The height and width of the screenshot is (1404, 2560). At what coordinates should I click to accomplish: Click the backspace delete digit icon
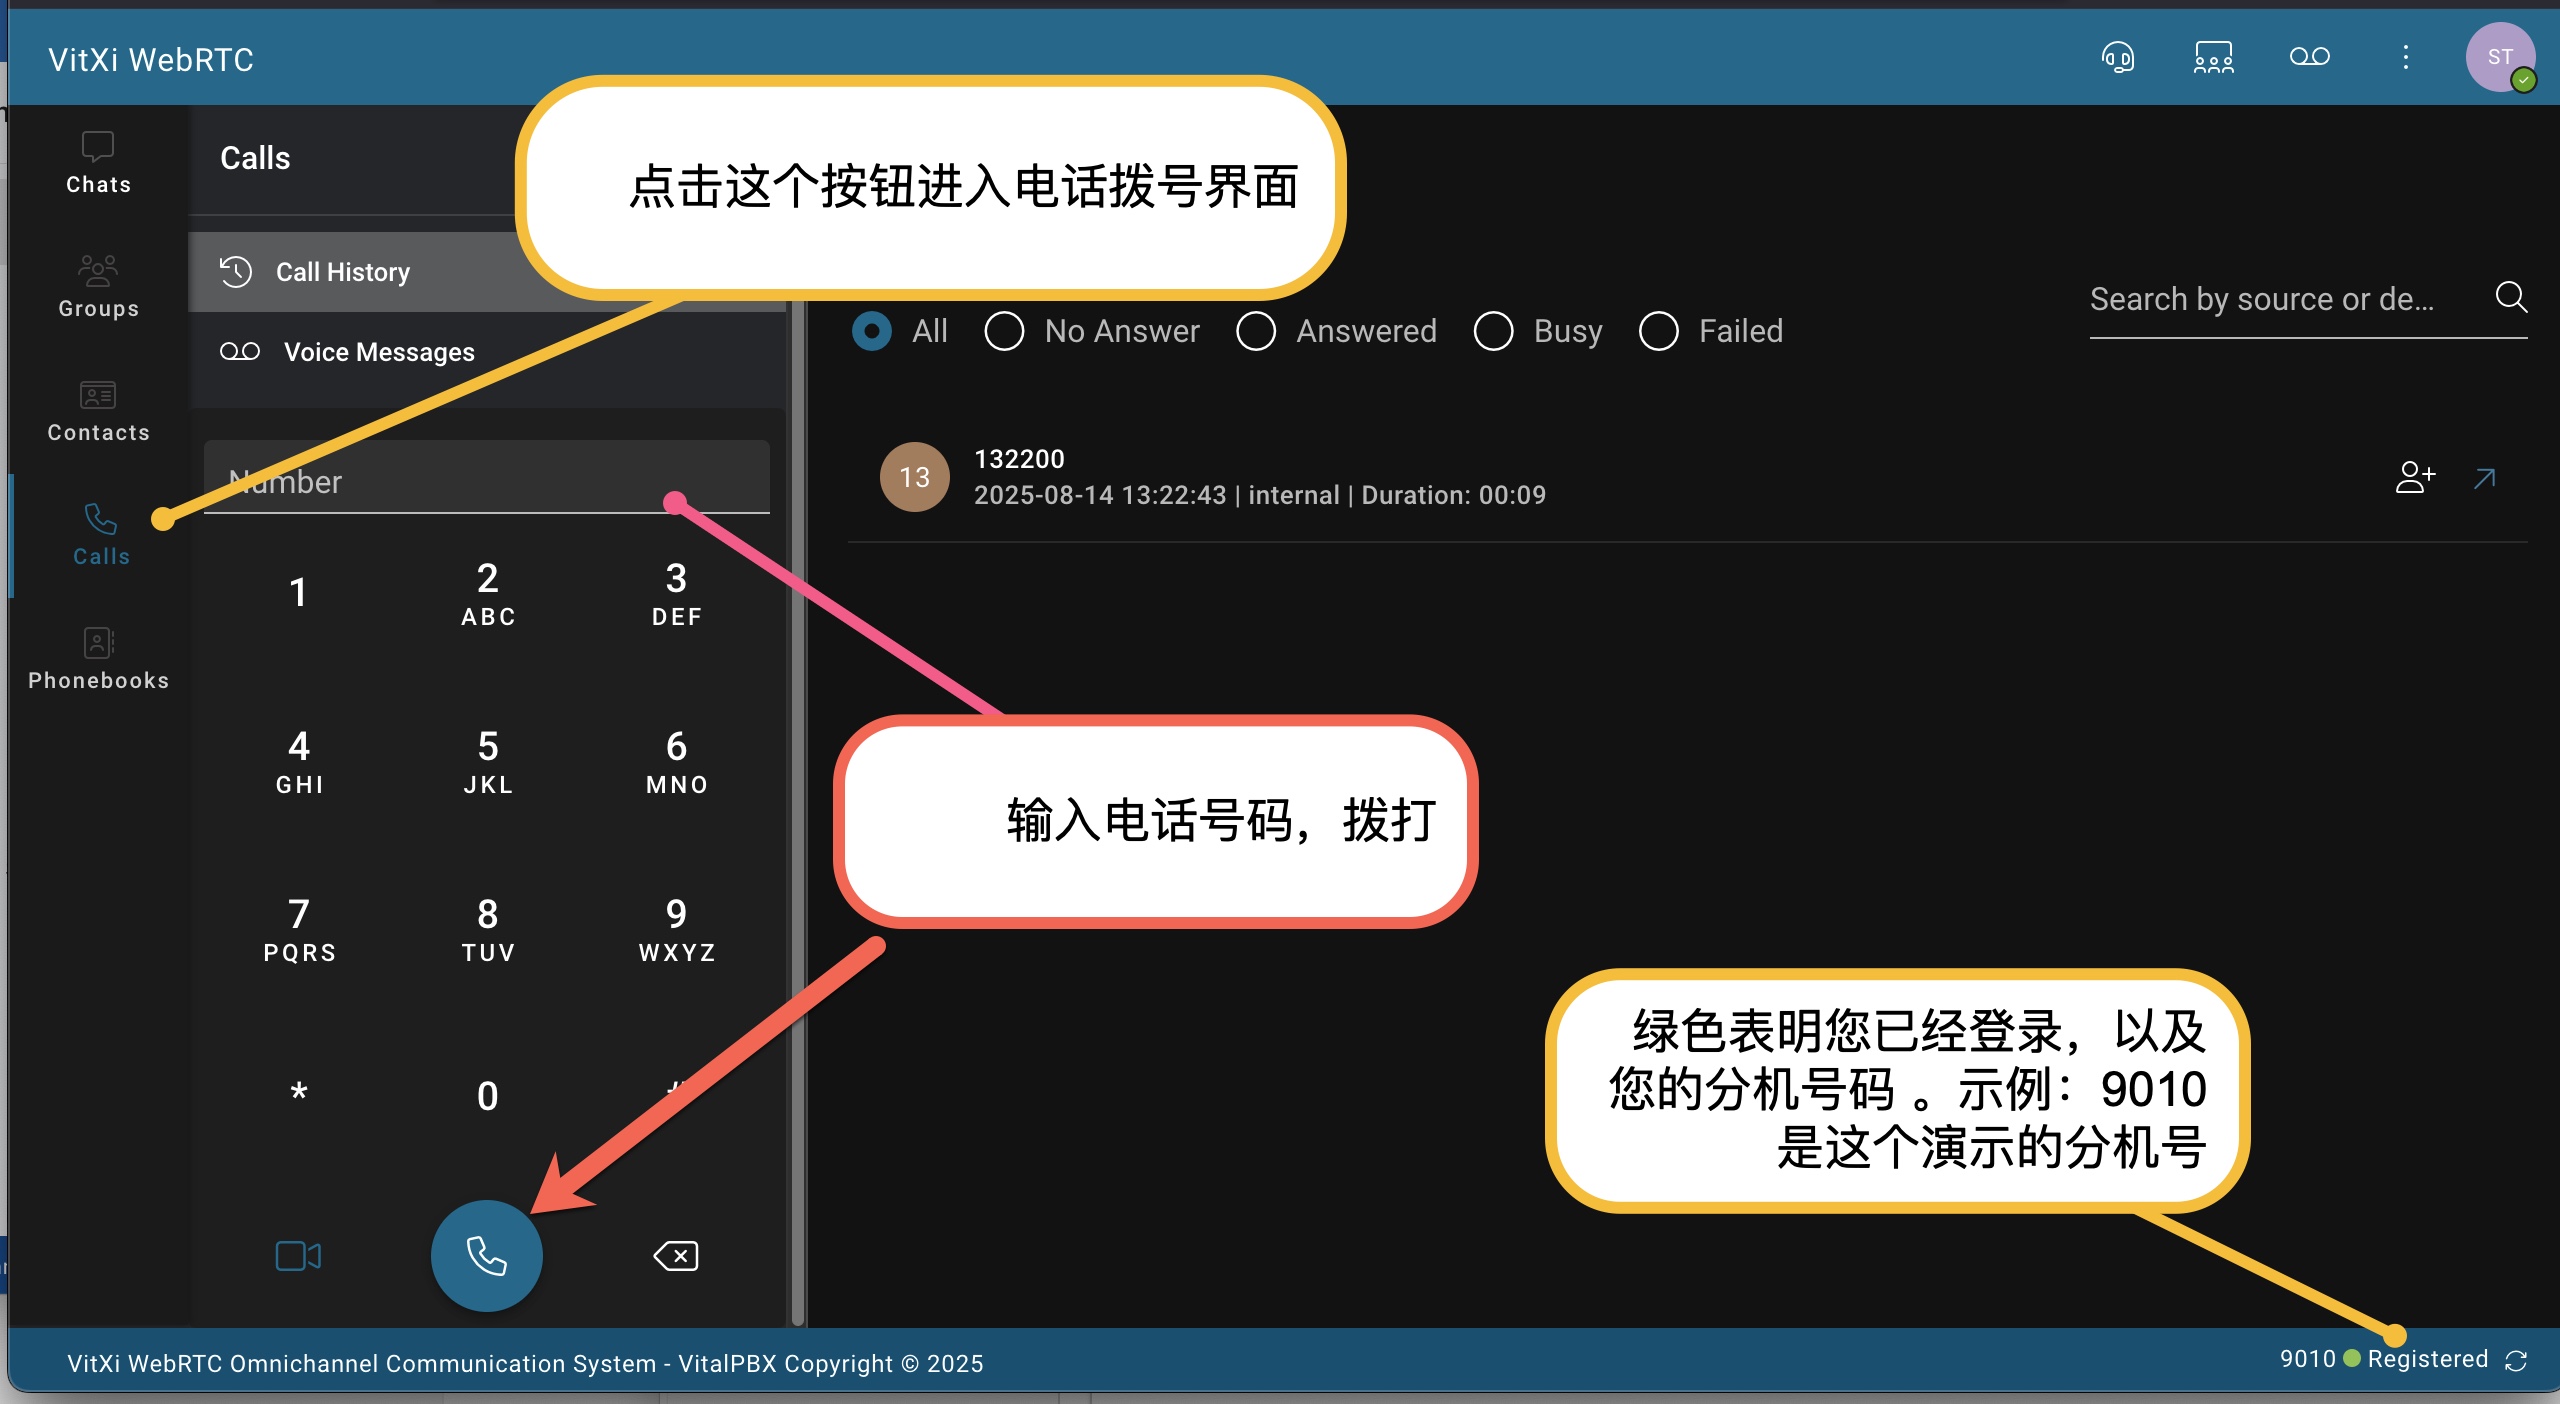[676, 1255]
